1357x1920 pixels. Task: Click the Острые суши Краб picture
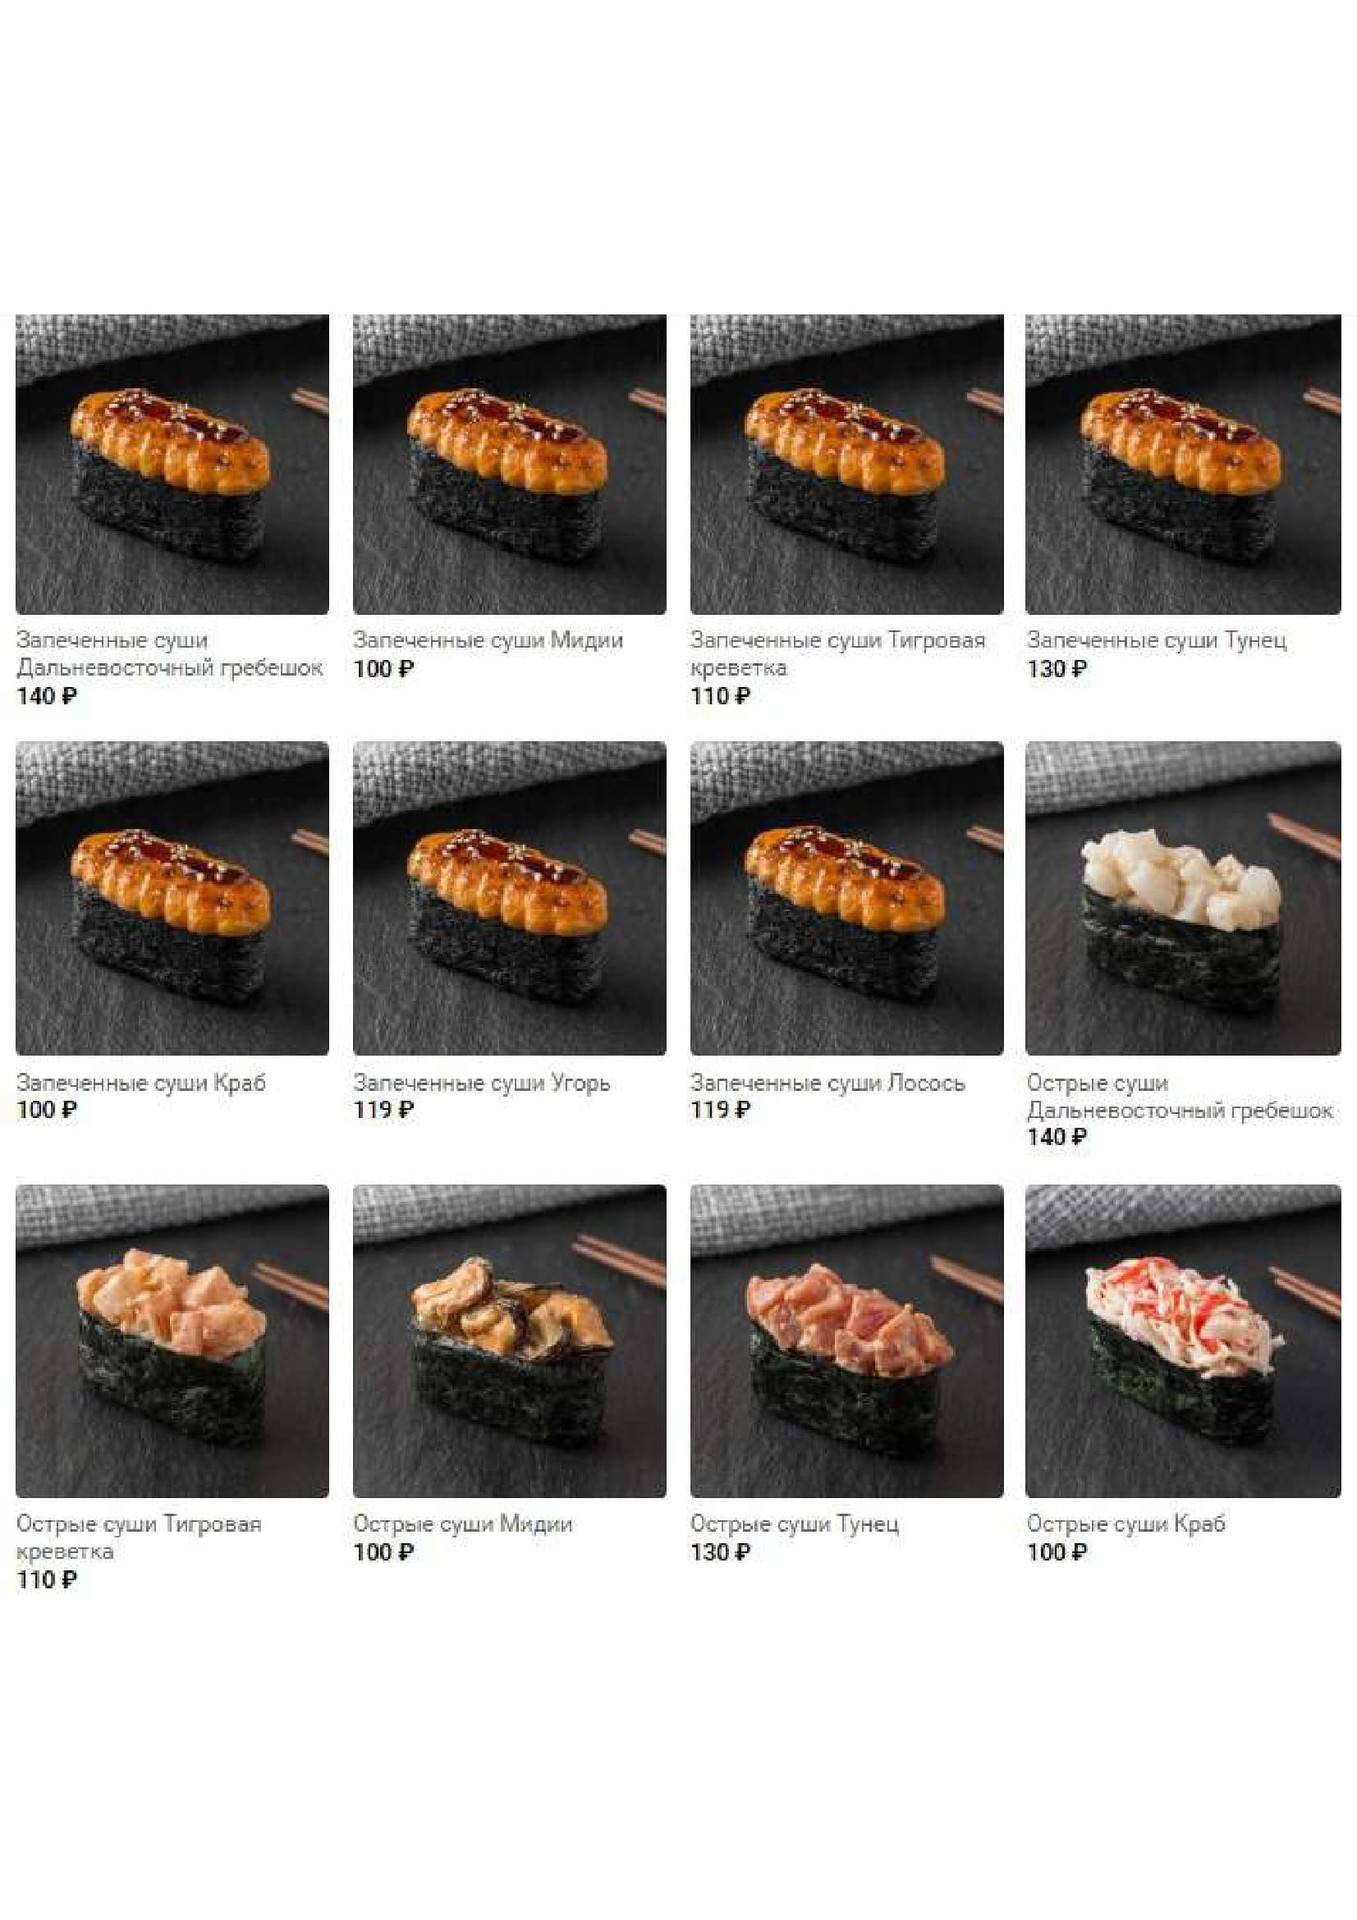point(1183,1341)
